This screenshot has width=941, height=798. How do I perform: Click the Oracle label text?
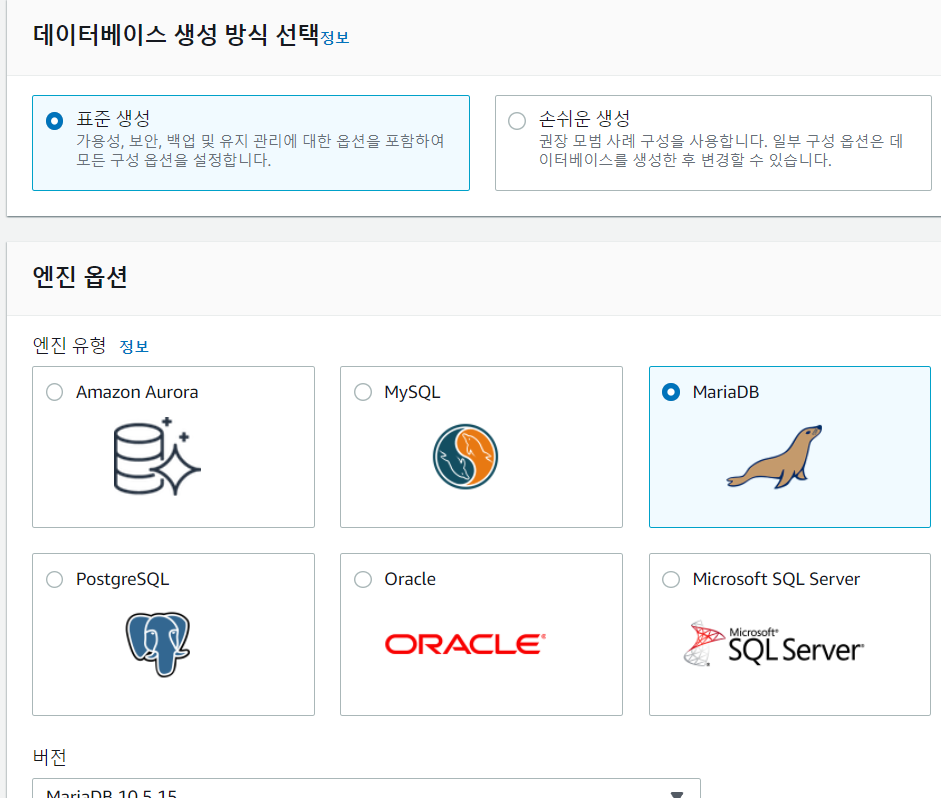(410, 580)
